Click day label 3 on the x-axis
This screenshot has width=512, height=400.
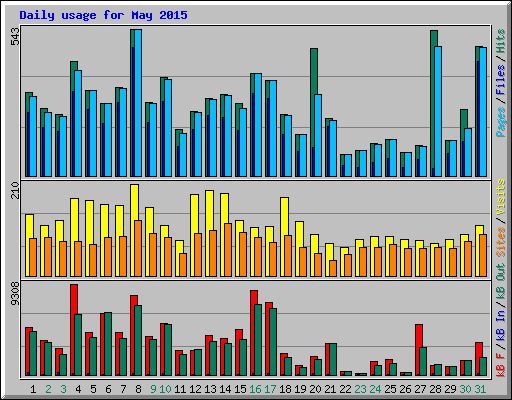click(63, 389)
